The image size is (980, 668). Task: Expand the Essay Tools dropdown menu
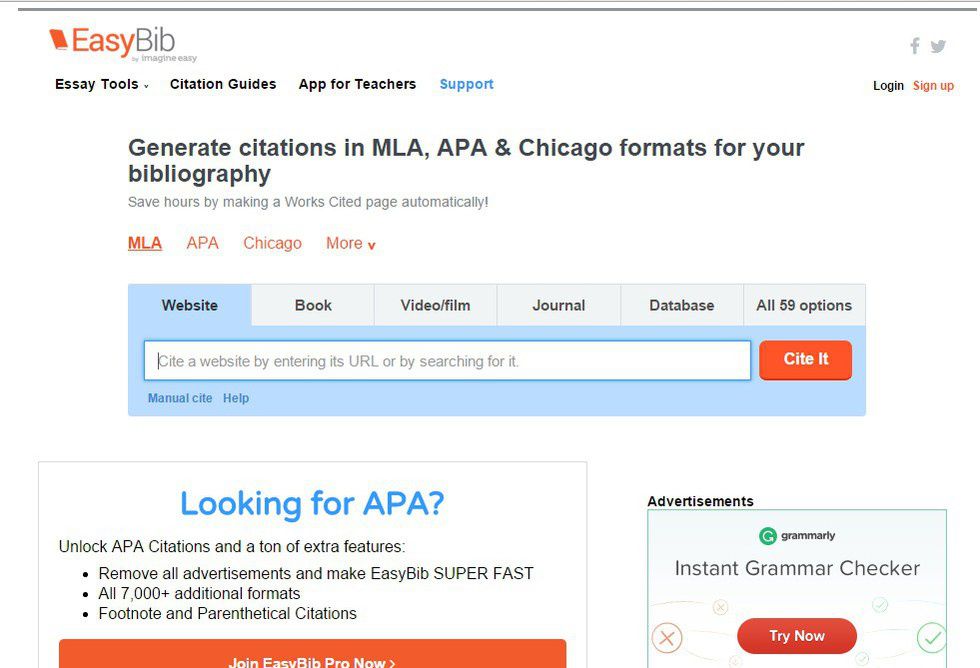coord(101,85)
